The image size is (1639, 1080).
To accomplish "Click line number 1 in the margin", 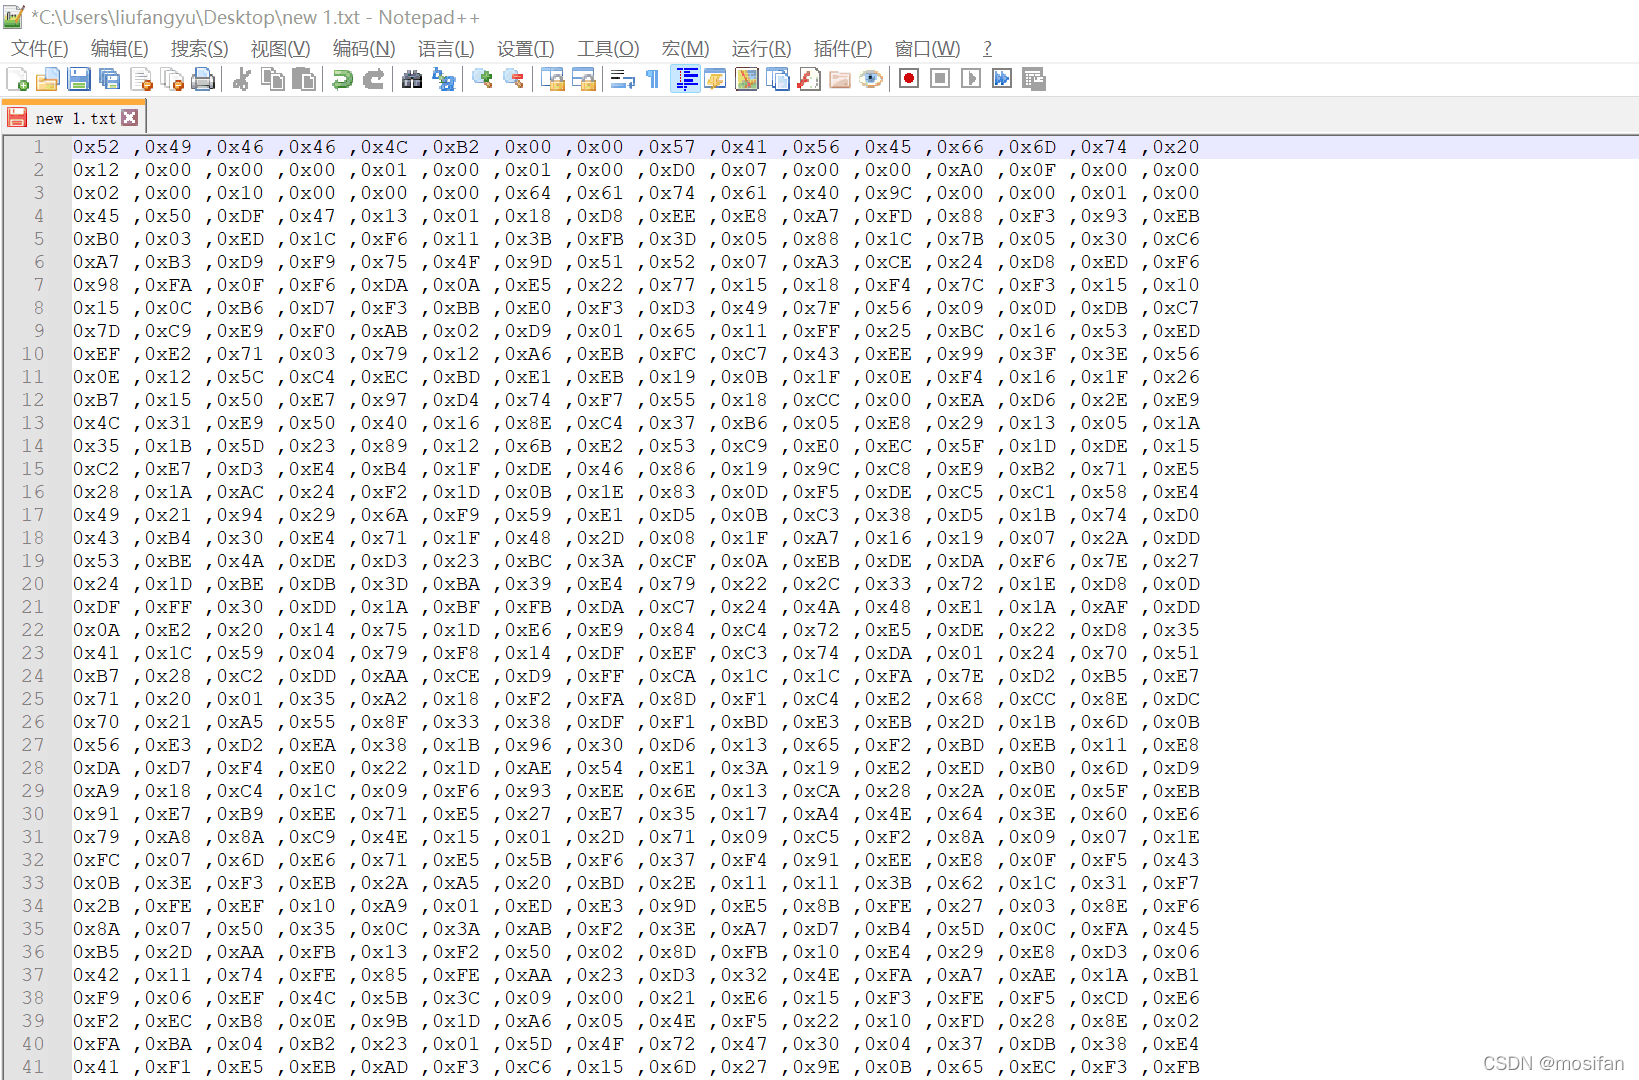I will pos(39,147).
